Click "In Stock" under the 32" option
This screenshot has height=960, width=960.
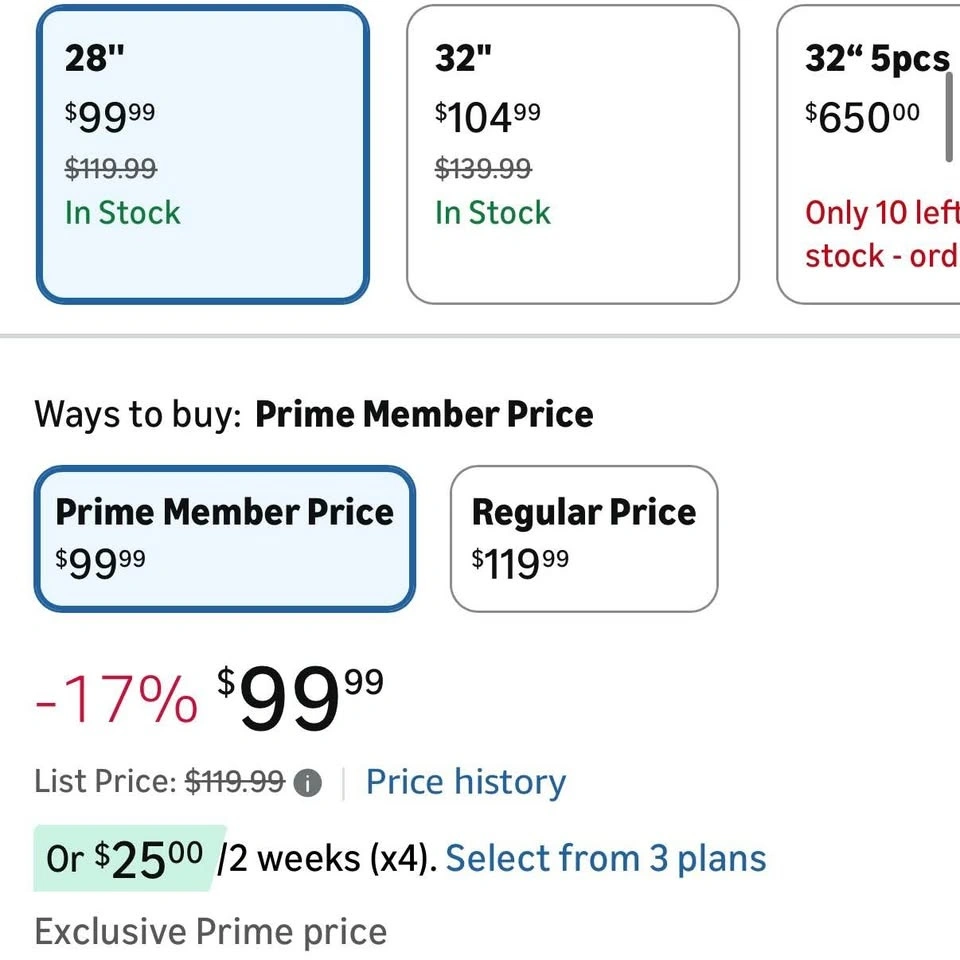point(493,213)
